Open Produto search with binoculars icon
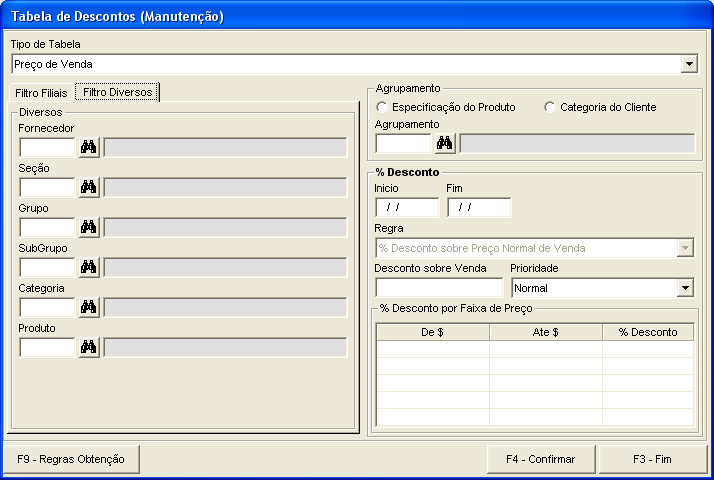This screenshot has width=714, height=480. click(x=89, y=347)
